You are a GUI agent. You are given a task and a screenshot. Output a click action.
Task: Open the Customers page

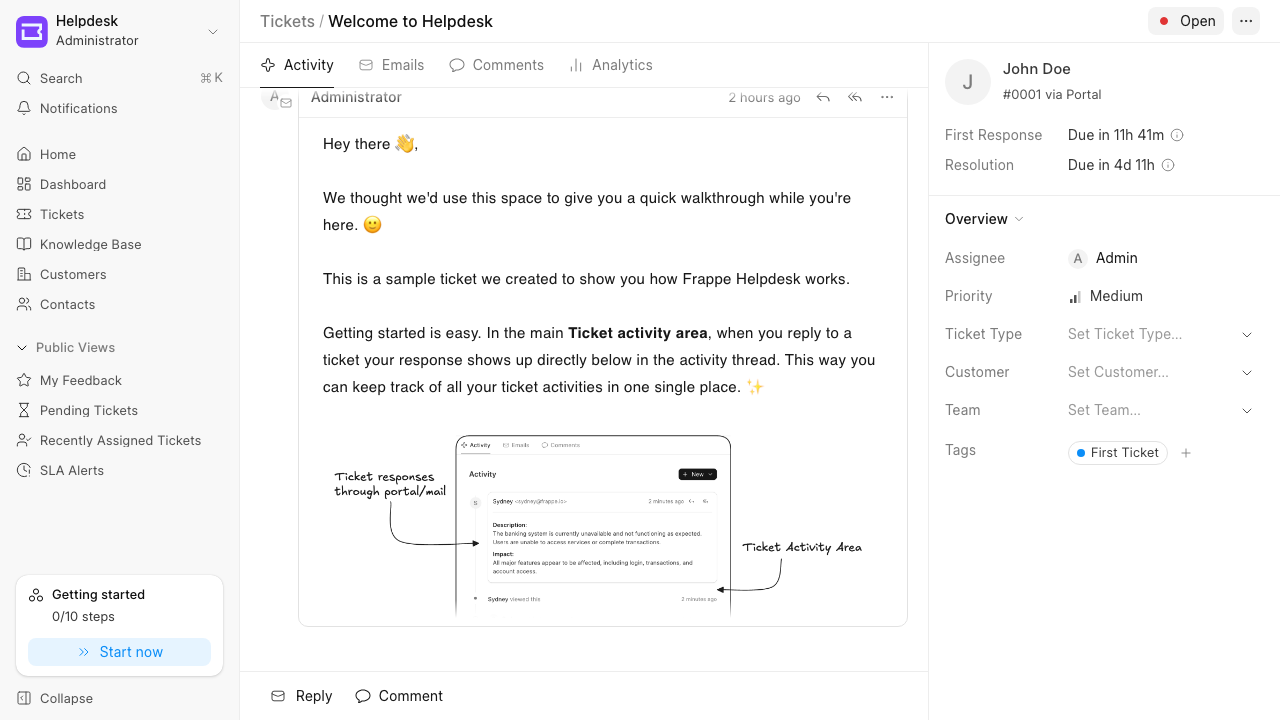(120, 274)
